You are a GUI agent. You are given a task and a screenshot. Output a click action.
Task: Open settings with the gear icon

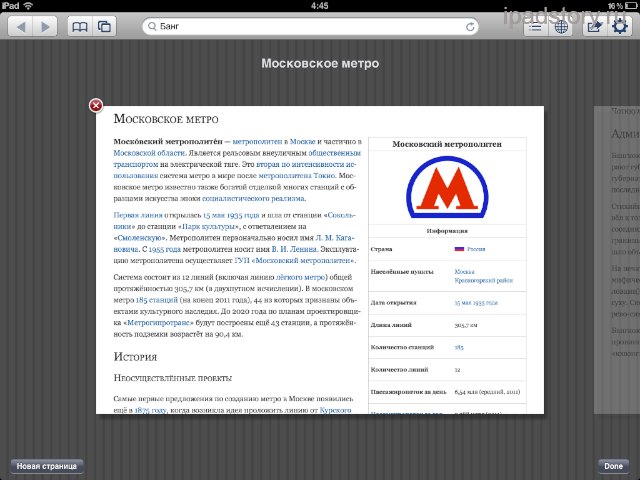[620, 27]
